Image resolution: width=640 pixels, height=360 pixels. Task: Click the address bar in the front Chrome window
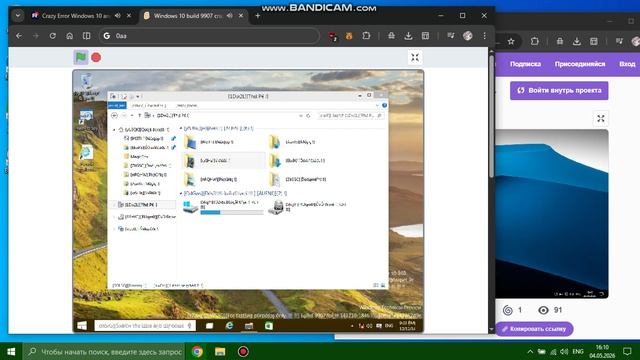(208, 36)
